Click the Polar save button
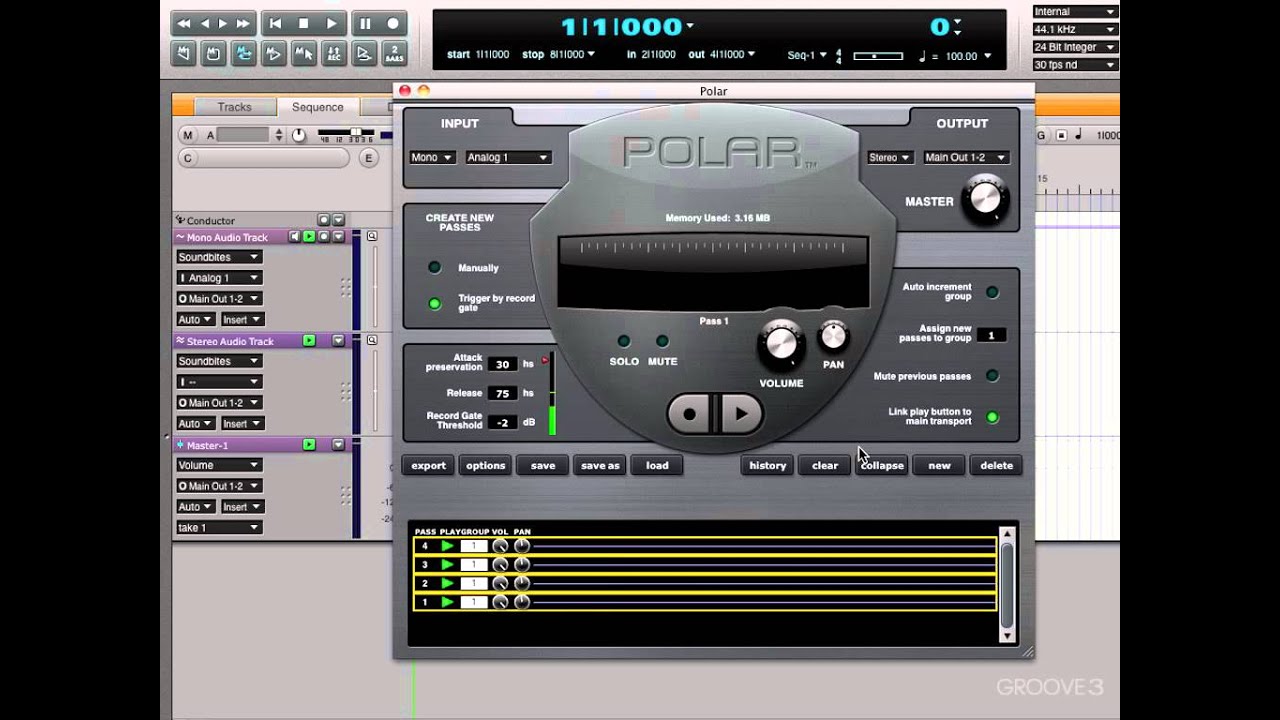Screen dimensions: 1280x720 (543, 465)
